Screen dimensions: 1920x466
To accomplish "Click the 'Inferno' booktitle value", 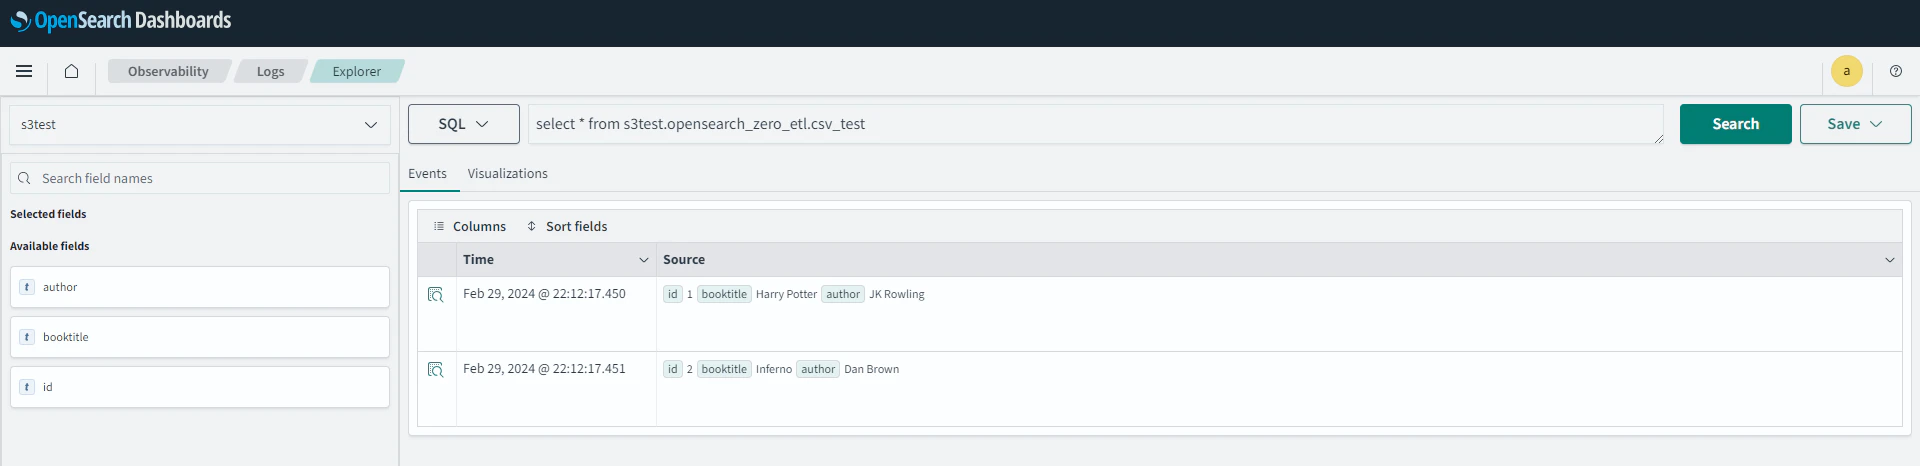I will 774,370.
